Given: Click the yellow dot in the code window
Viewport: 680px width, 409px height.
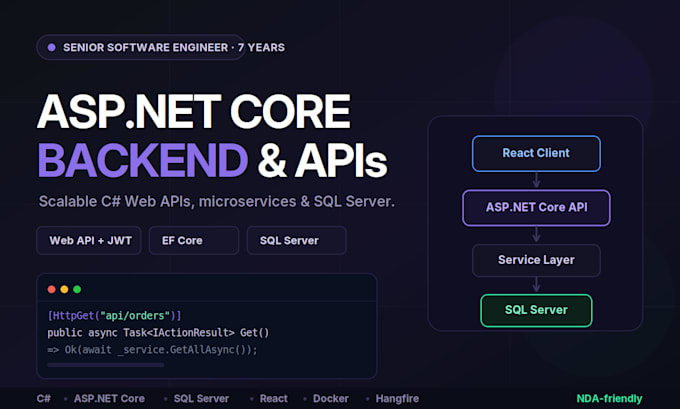Looking at the screenshot, I should [64, 289].
